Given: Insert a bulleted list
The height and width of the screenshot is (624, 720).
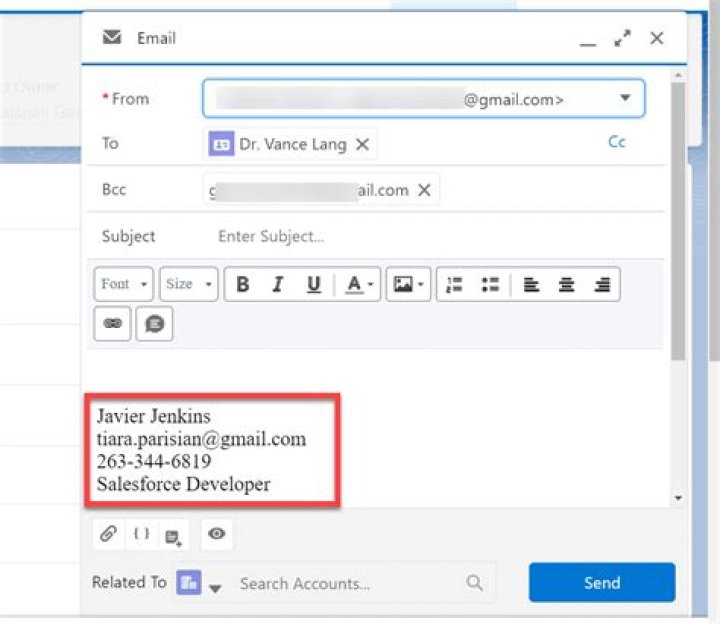Looking at the screenshot, I should coord(490,284).
